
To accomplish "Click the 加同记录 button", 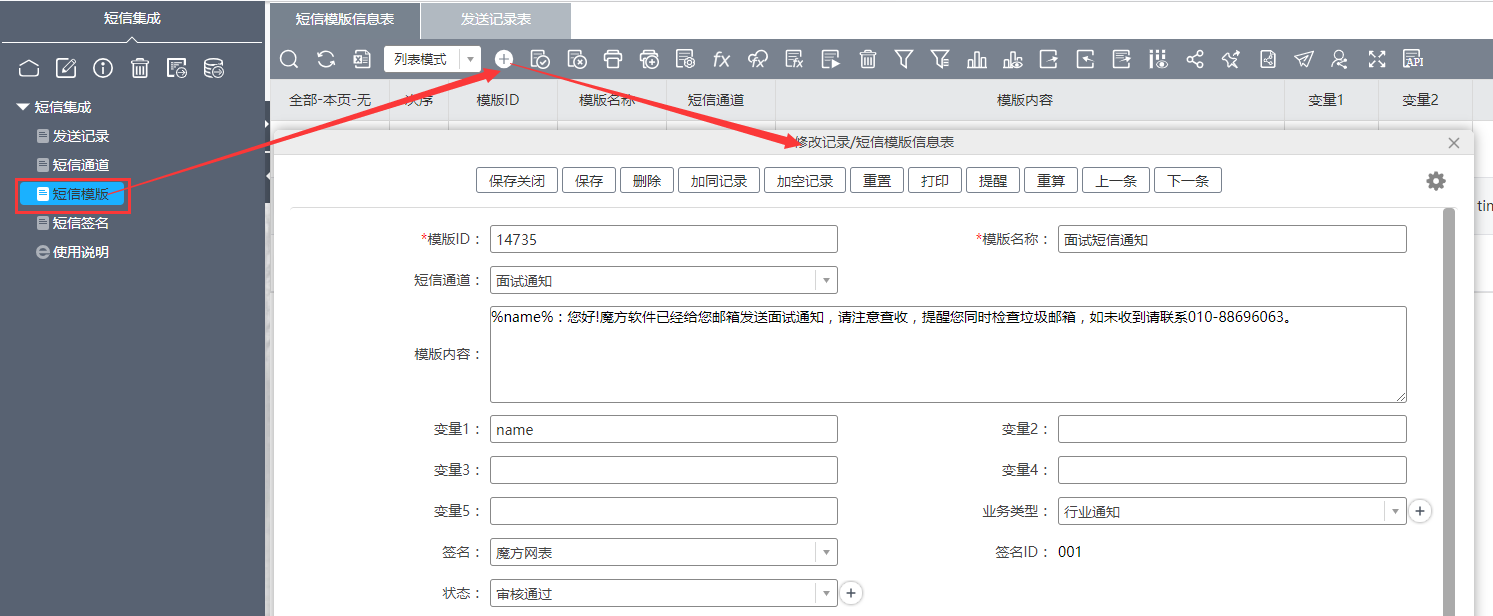I will [719, 181].
